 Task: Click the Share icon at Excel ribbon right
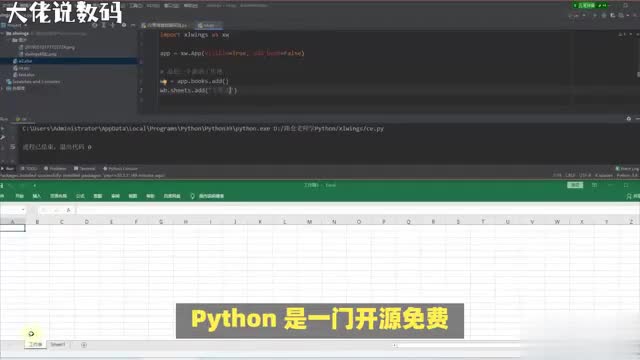pos(632,196)
